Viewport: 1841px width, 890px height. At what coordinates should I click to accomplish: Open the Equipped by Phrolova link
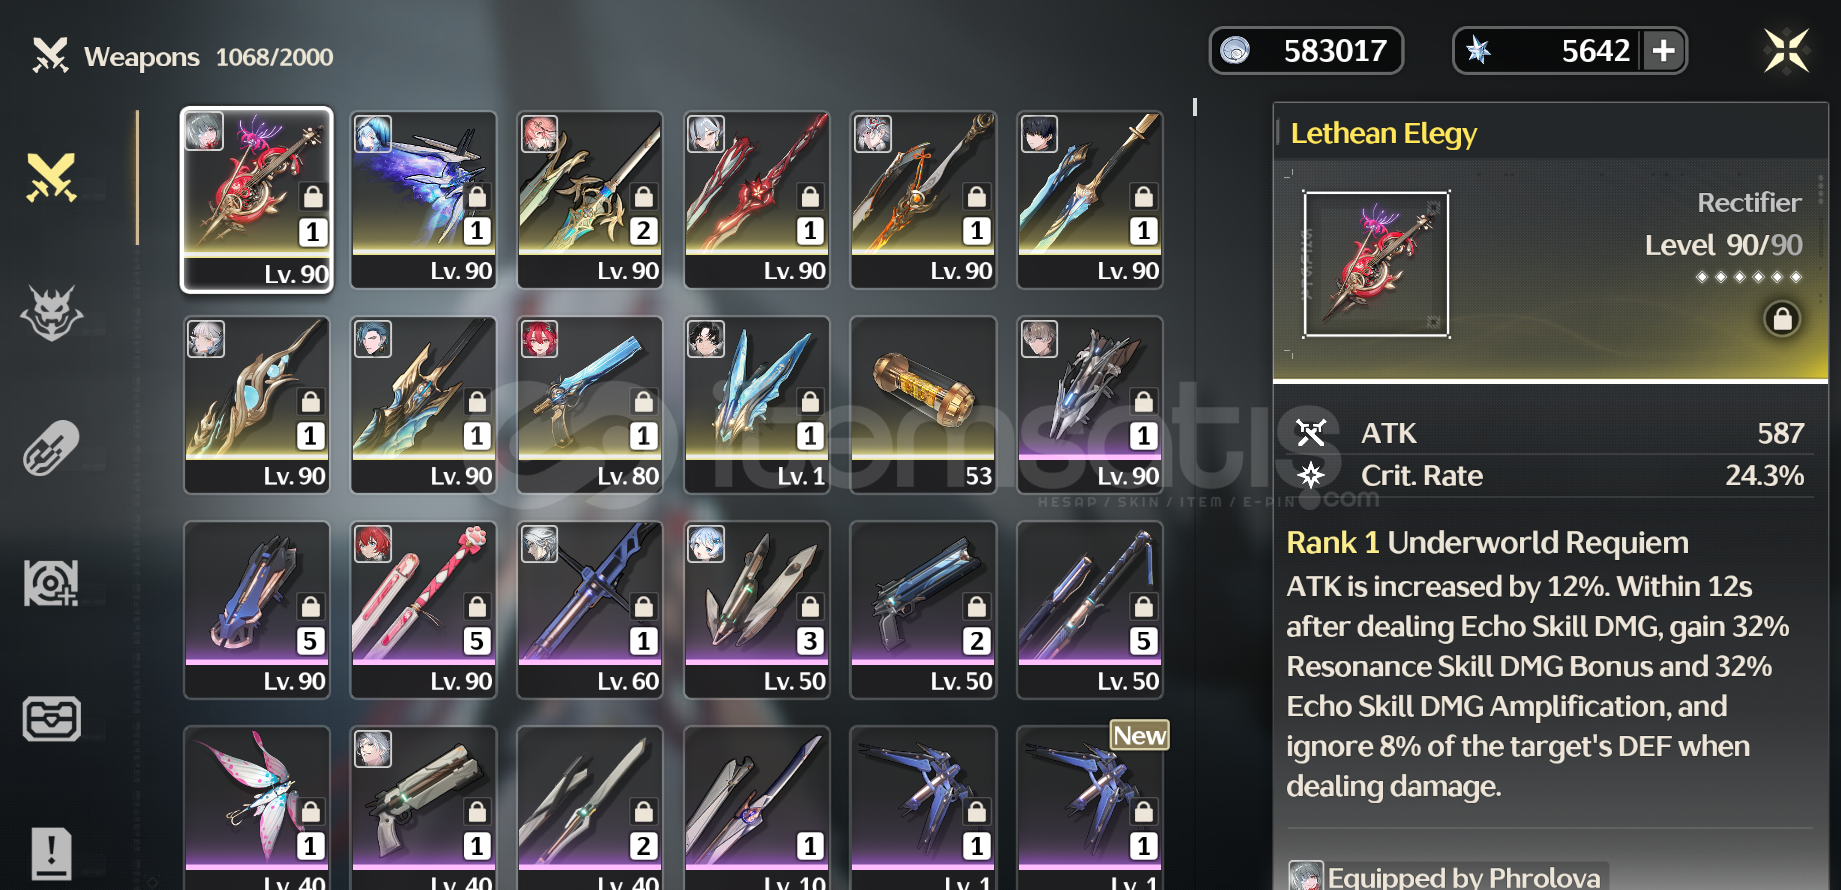[x=1447, y=877]
